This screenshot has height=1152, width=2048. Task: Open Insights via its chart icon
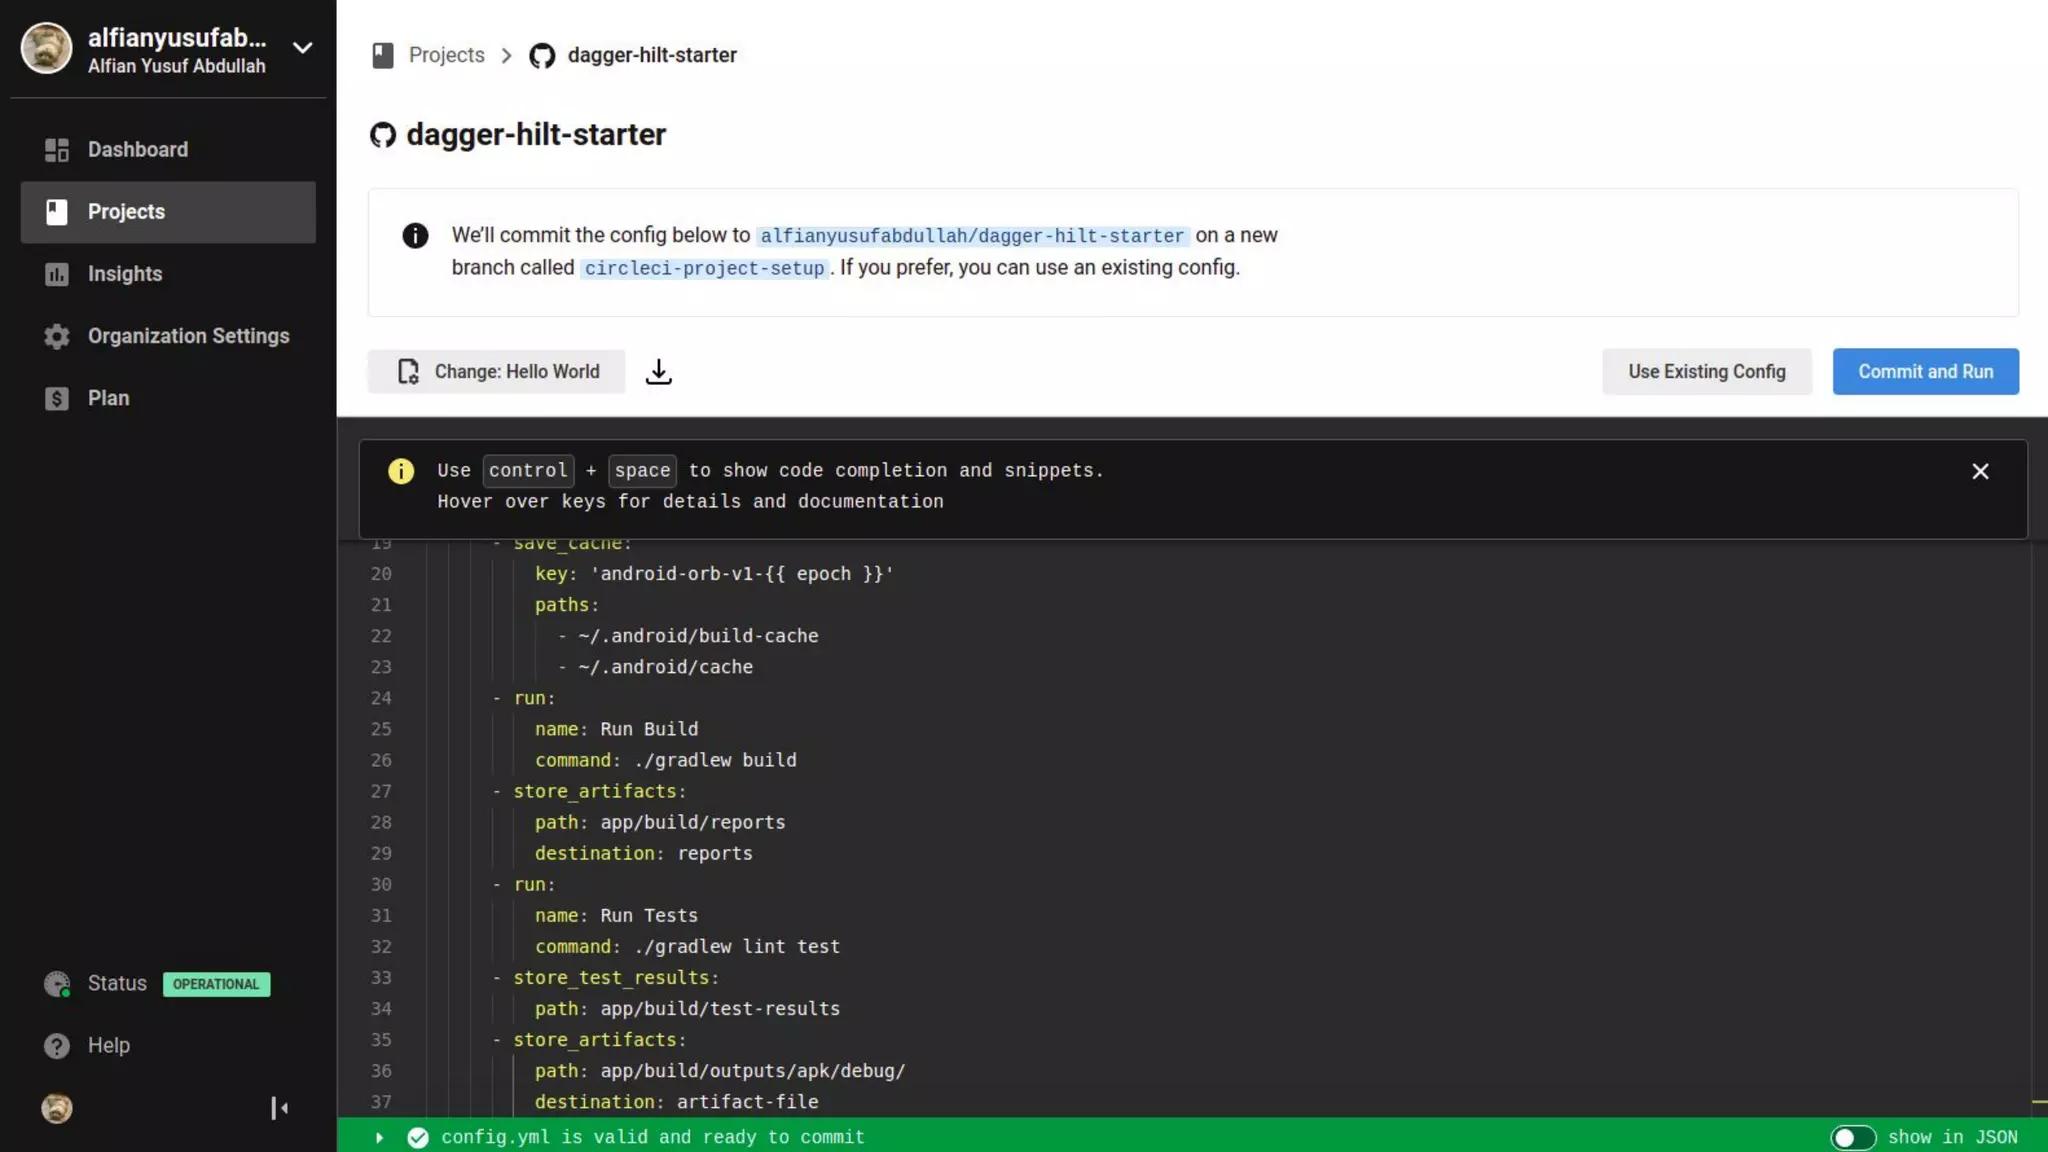[x=57, y=274]
